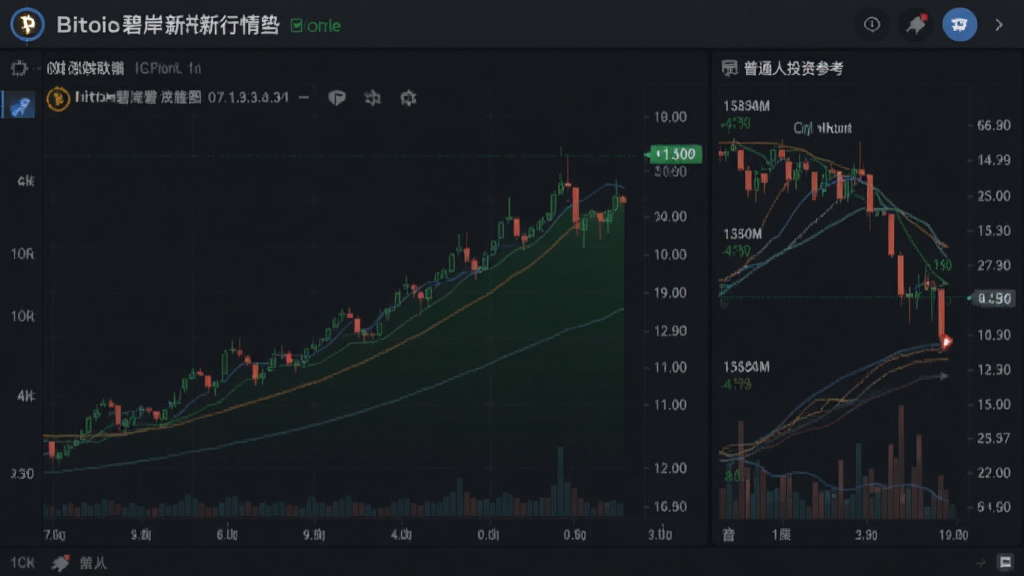Click 19.00 on right chart time axis
The image size is (1024, 576).
click(x=953, y=535)
